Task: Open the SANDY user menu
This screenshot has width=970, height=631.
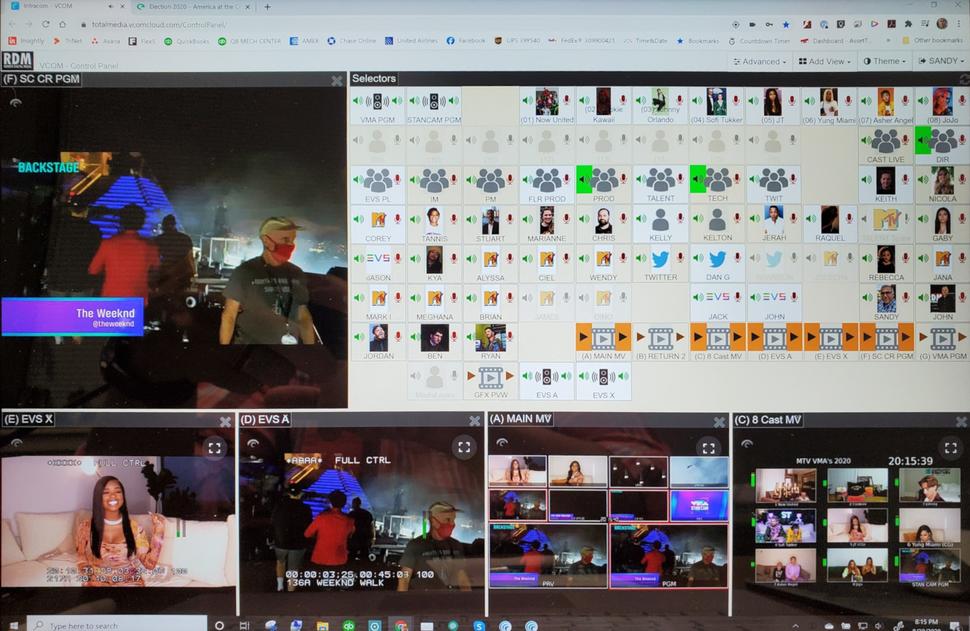Action: point(941,61)
